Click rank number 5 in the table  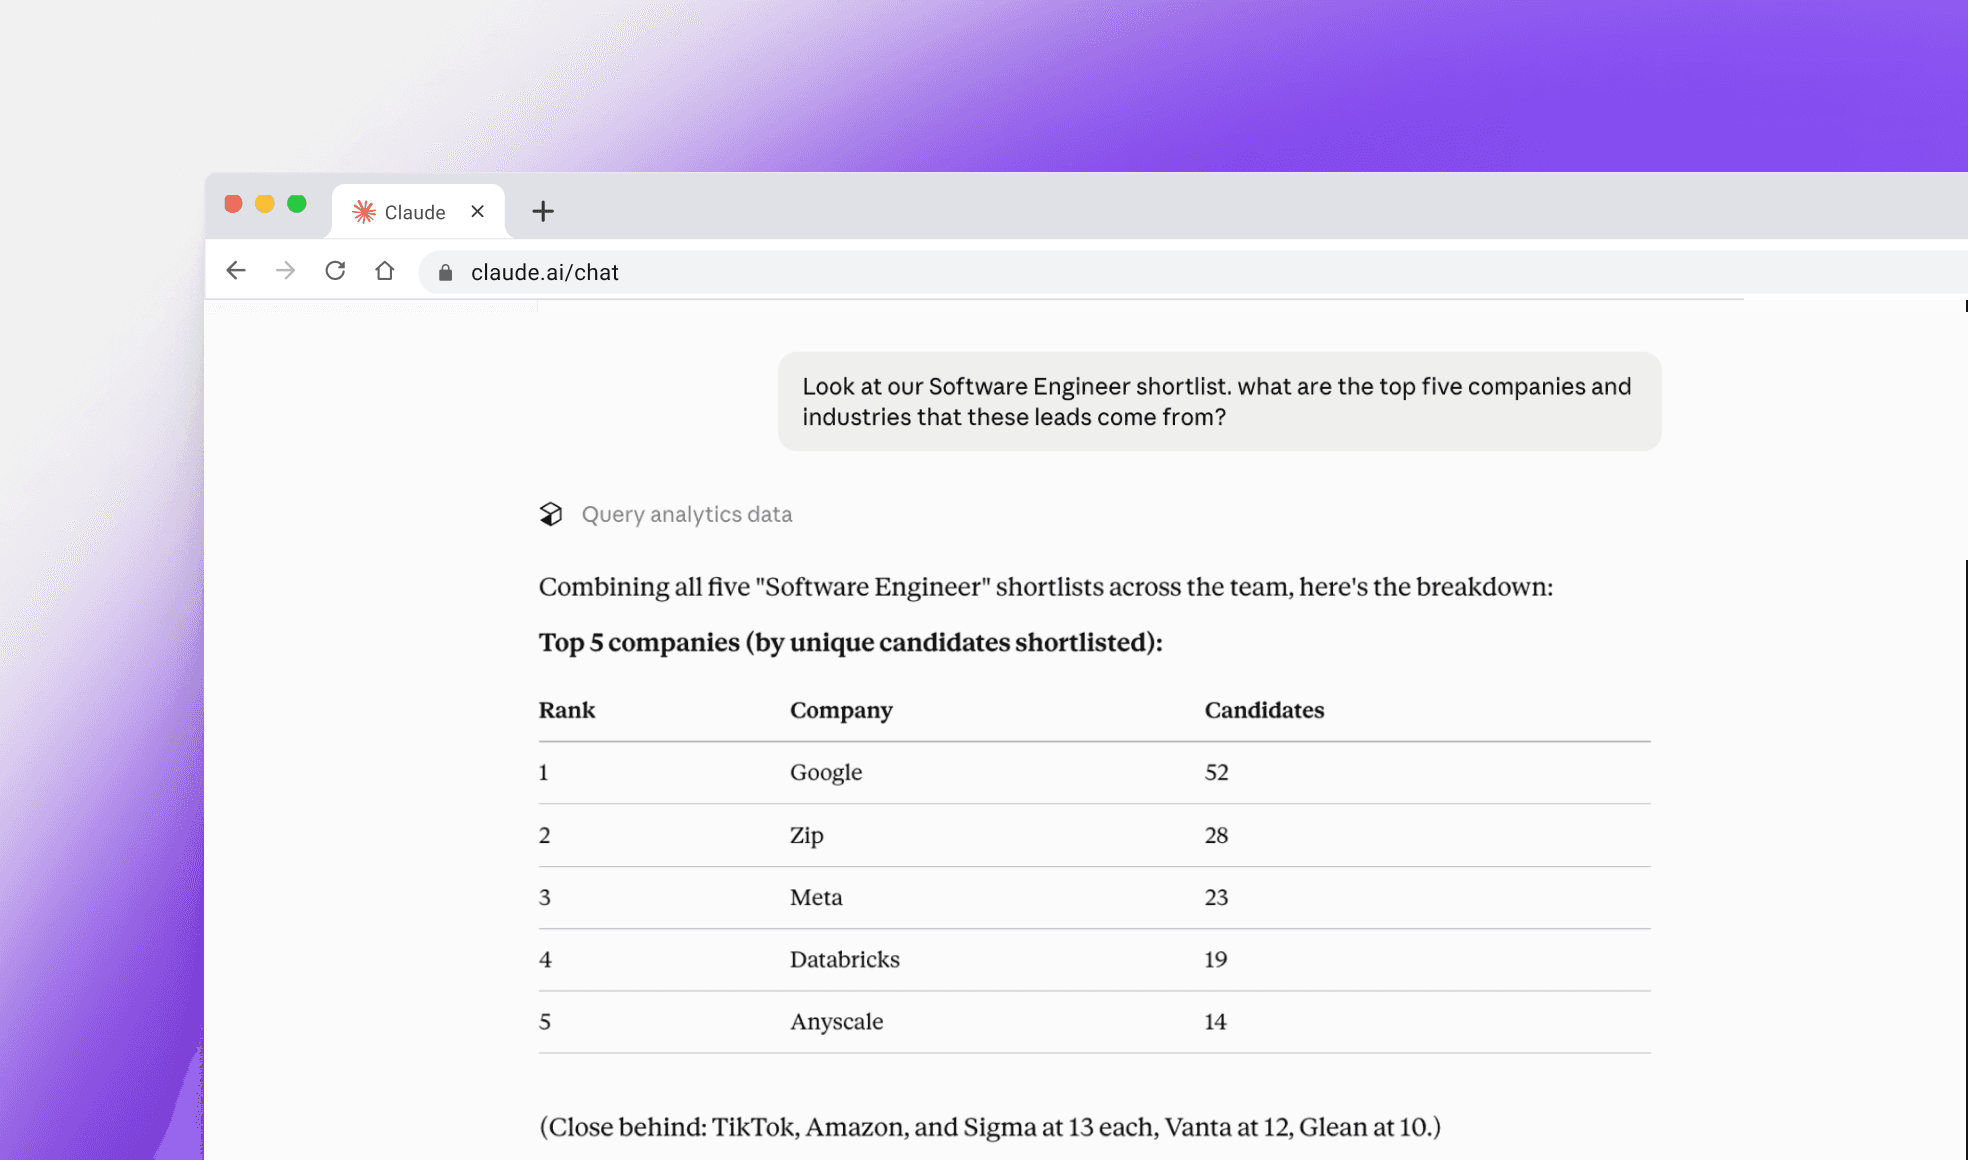click(x=545, y=1021)
